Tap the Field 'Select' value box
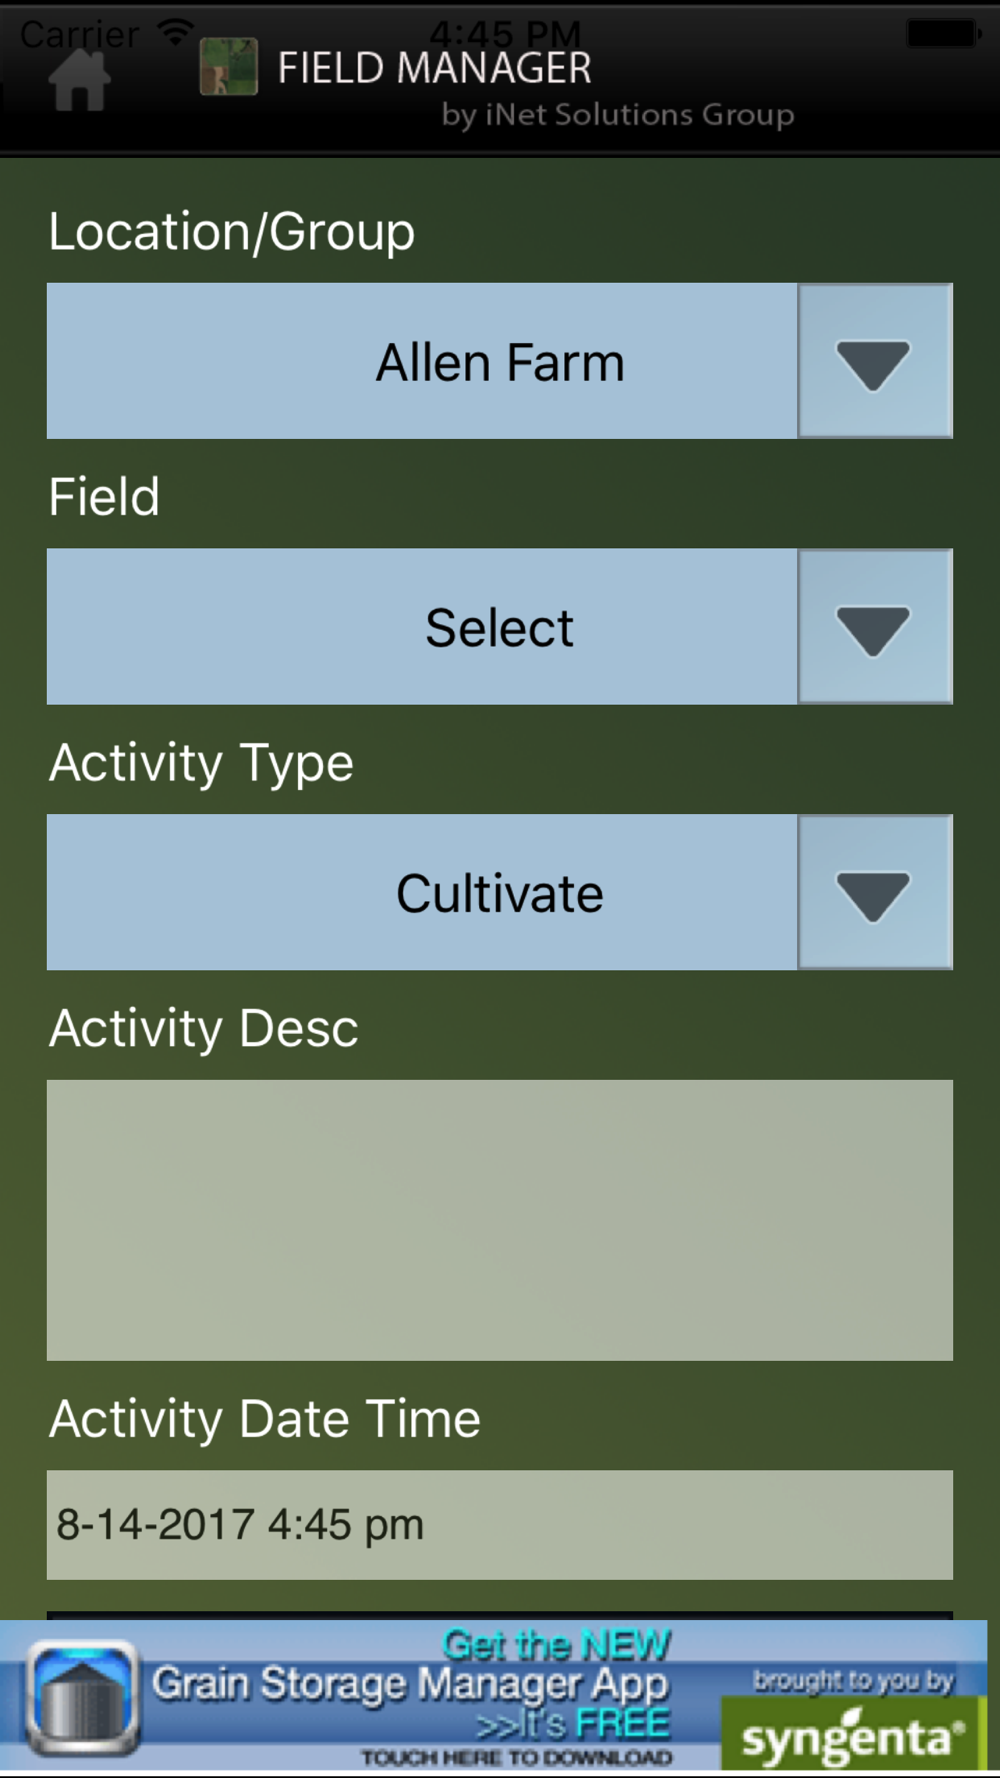This screenshot has width=1000, height=1778. pos(422,627)
